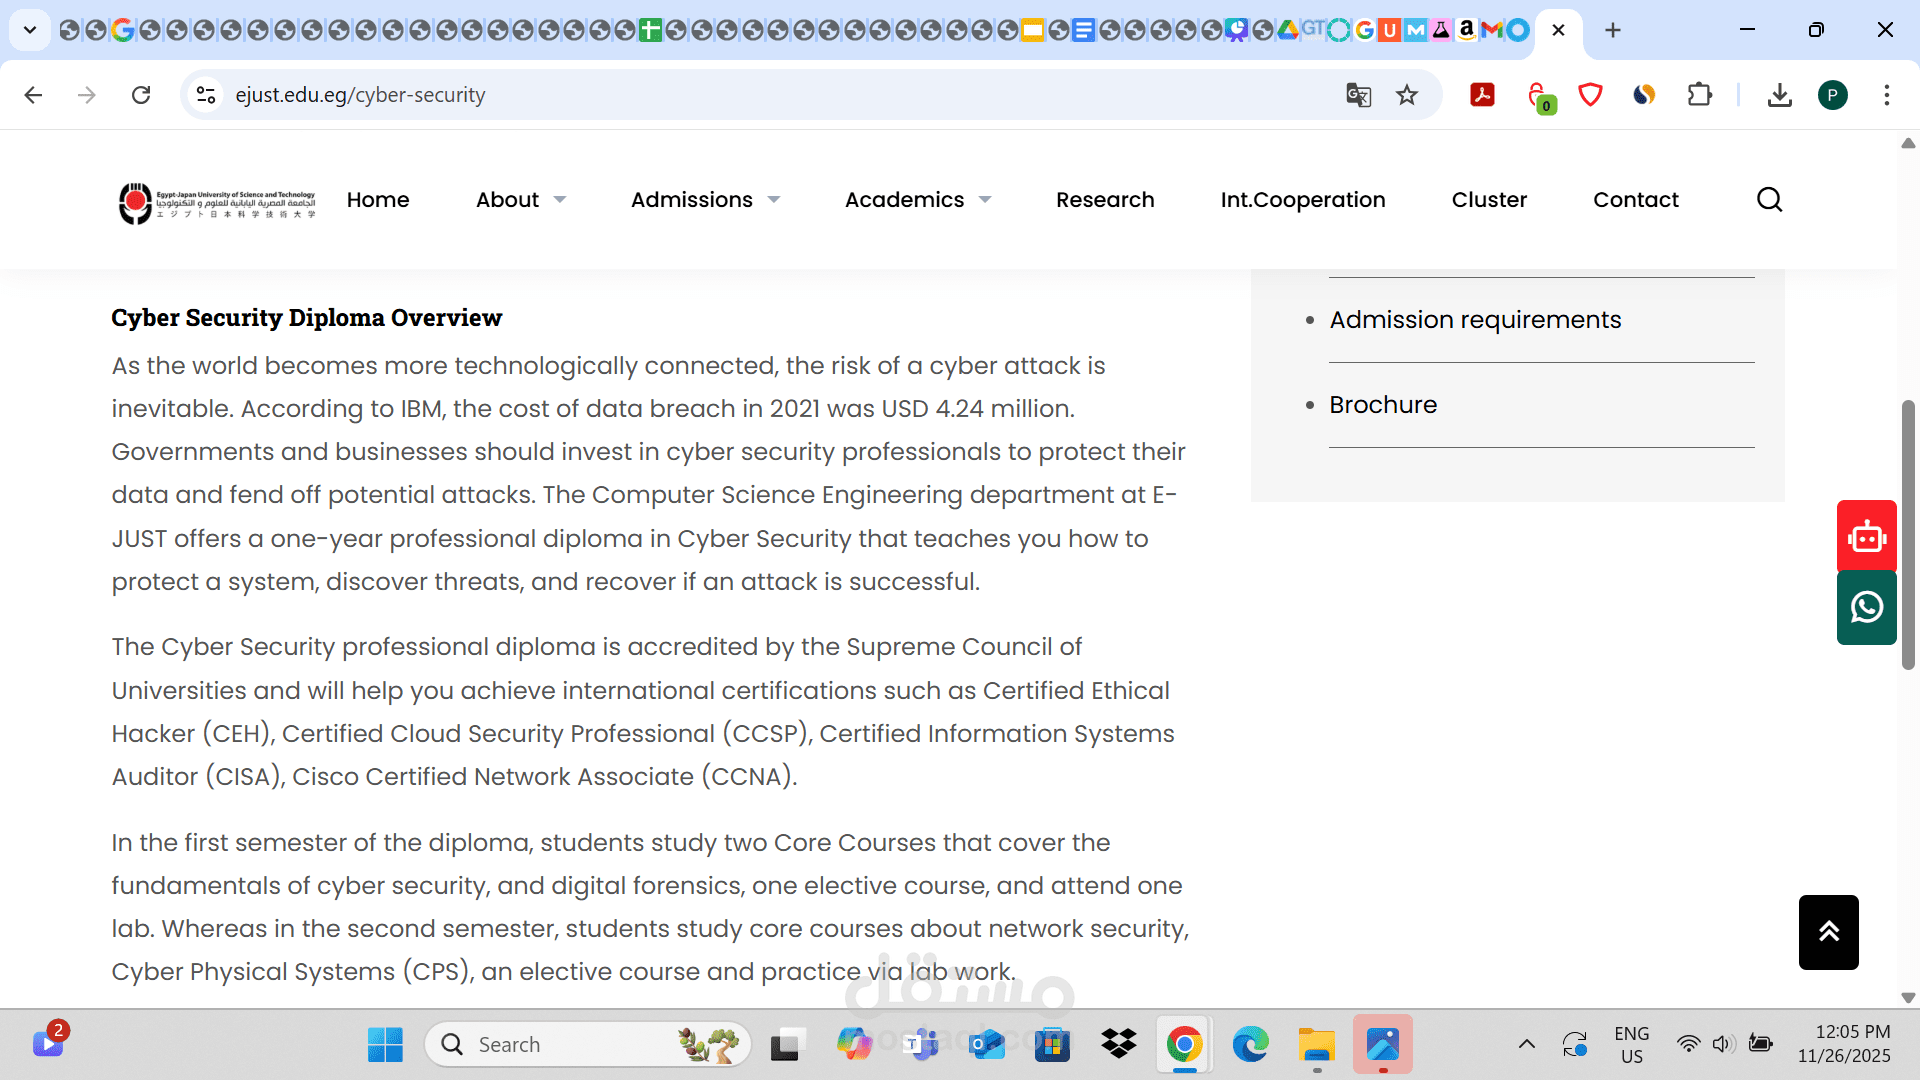This screenshot has height=1080, width=1920.
Task: Click the page vertical scrollbar thumb
Action: (x=1908, y=534)
